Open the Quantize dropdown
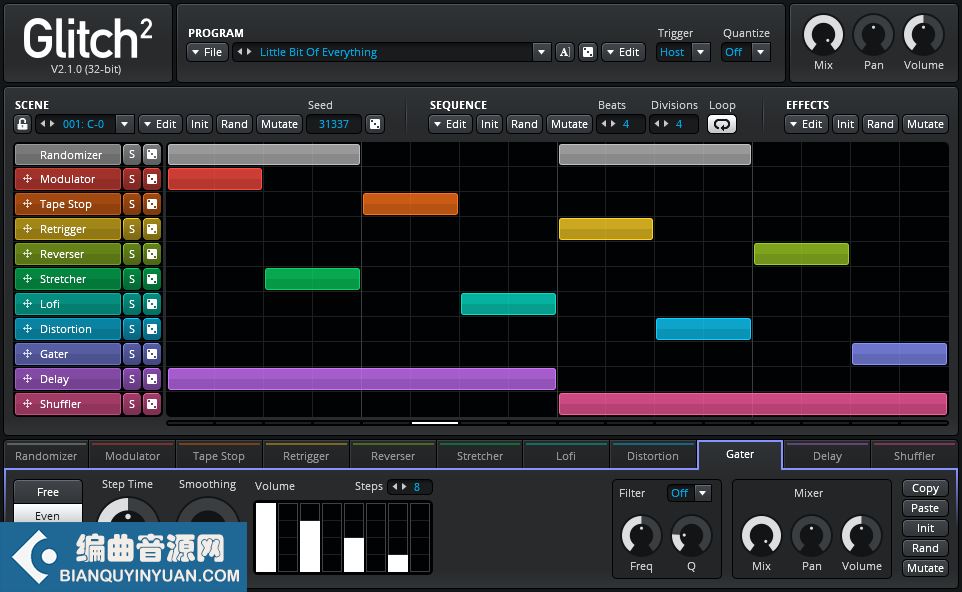Viewport: 962px width, 592px height. point(761,52)
